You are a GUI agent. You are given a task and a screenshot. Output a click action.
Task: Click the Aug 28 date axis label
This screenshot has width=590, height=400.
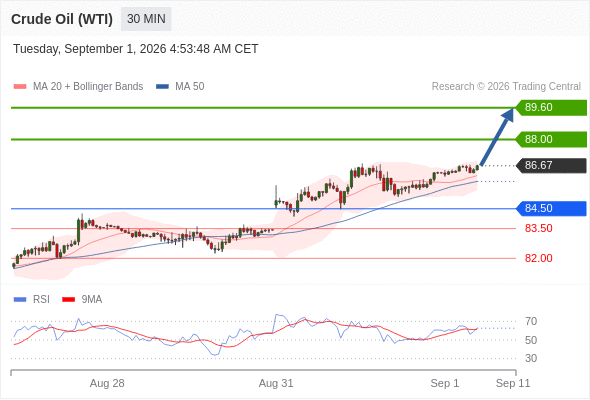pos(107,383)
